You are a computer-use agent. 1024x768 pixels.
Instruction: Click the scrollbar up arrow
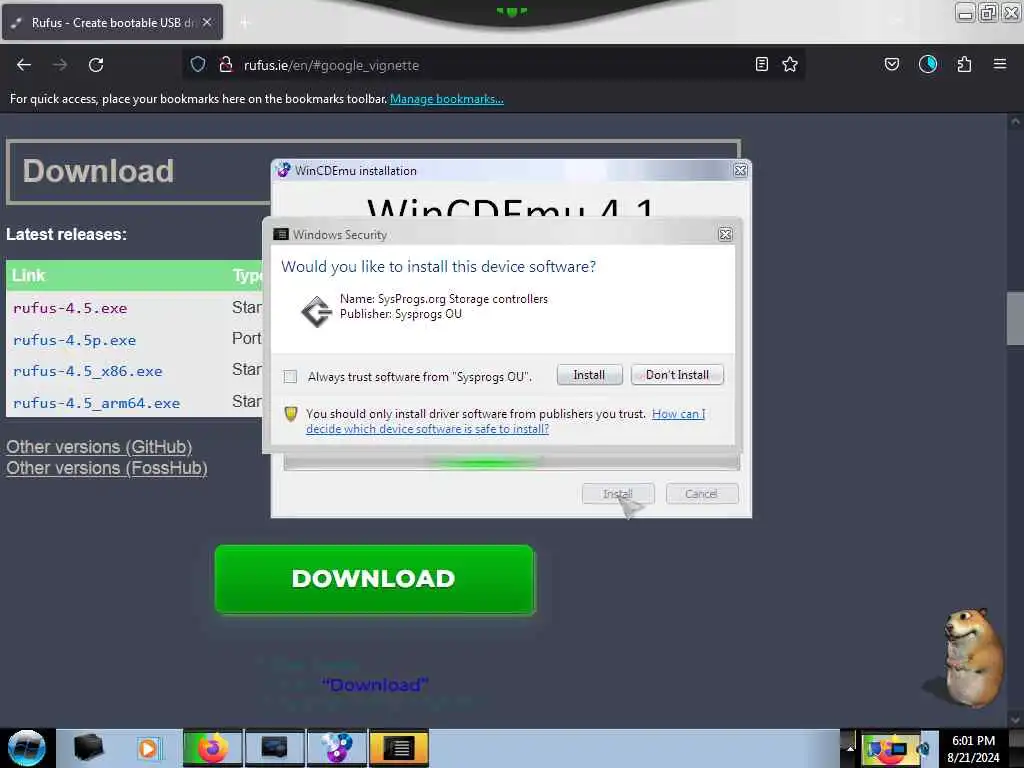point(1015,121)
